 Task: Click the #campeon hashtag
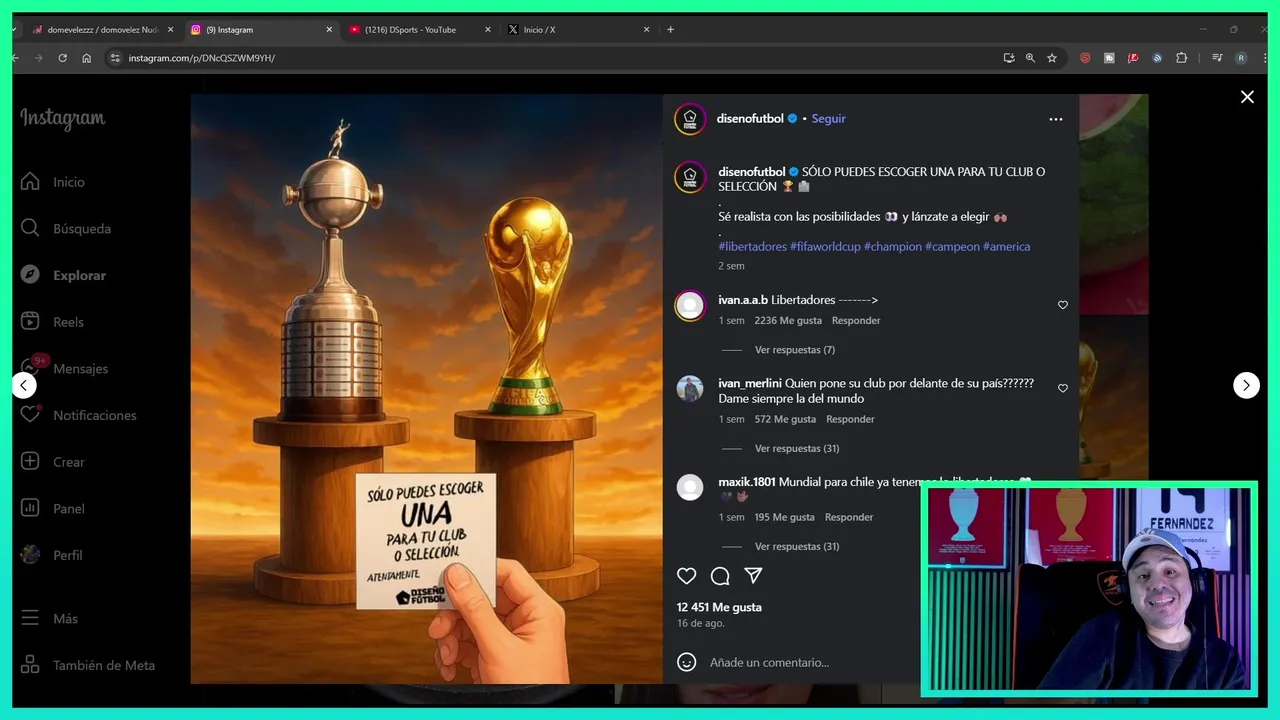tap(952, 247)
